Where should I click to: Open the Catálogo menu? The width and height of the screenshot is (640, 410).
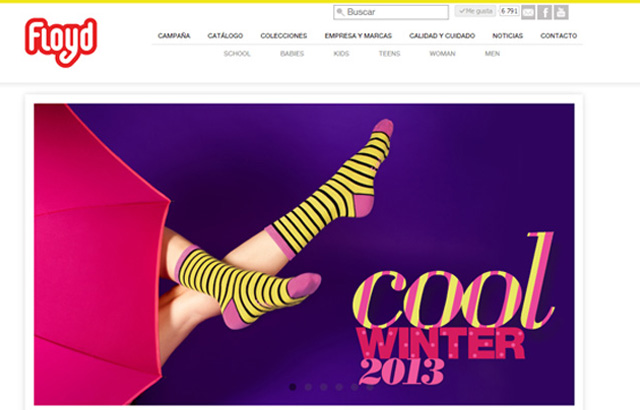(x=225, y=36)
